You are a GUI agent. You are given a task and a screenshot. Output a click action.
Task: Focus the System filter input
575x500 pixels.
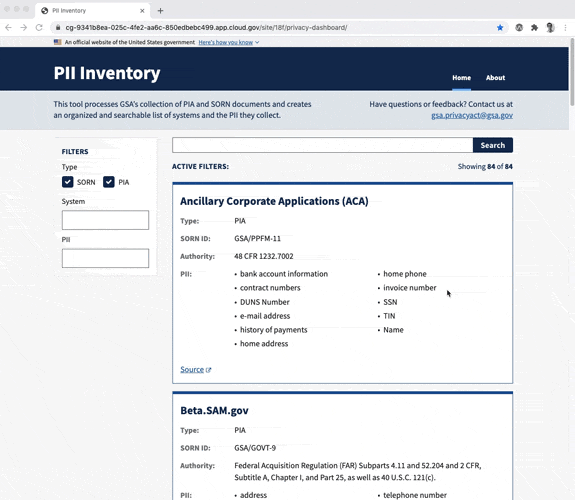point(105,220)
